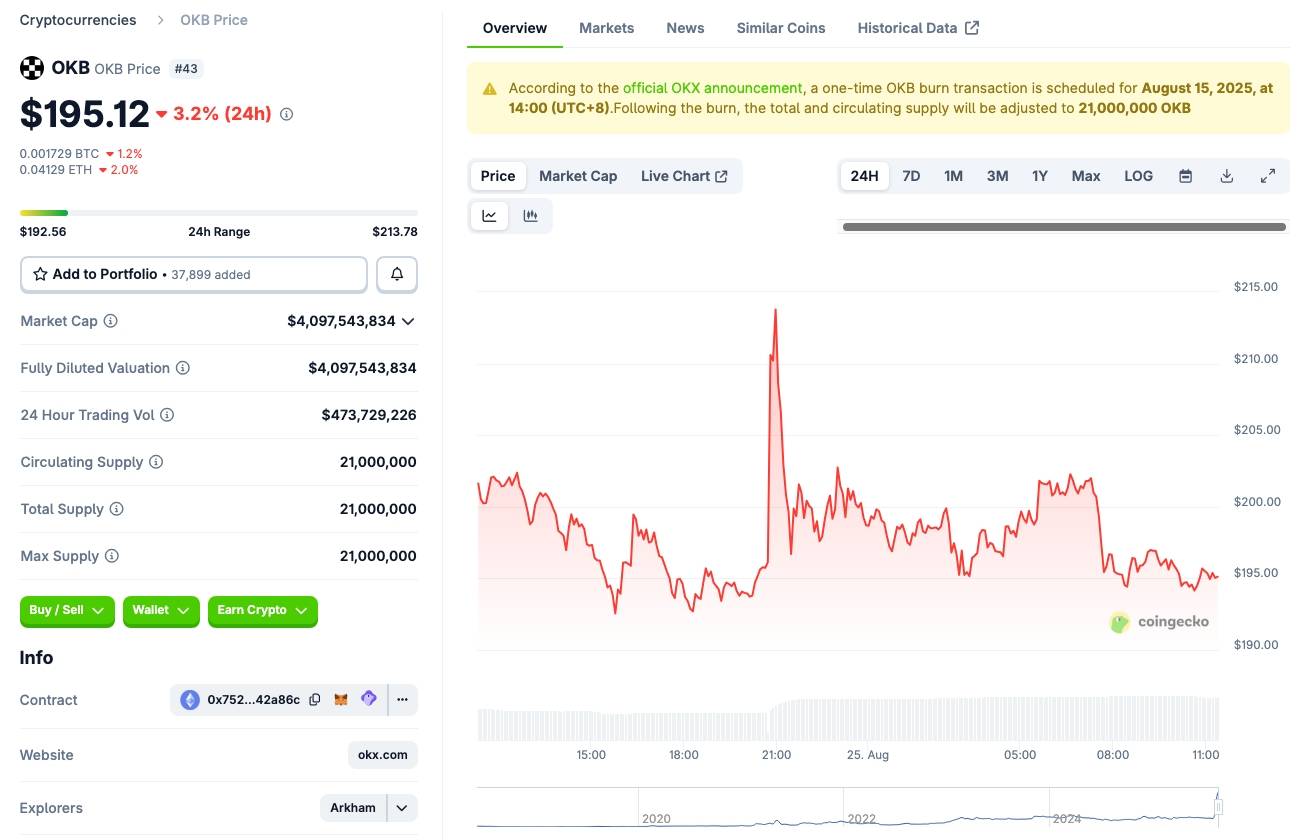The width and height of the screenshot is (1303, 840).
Task: Select the Max time range
Action: pos(1086,176)
